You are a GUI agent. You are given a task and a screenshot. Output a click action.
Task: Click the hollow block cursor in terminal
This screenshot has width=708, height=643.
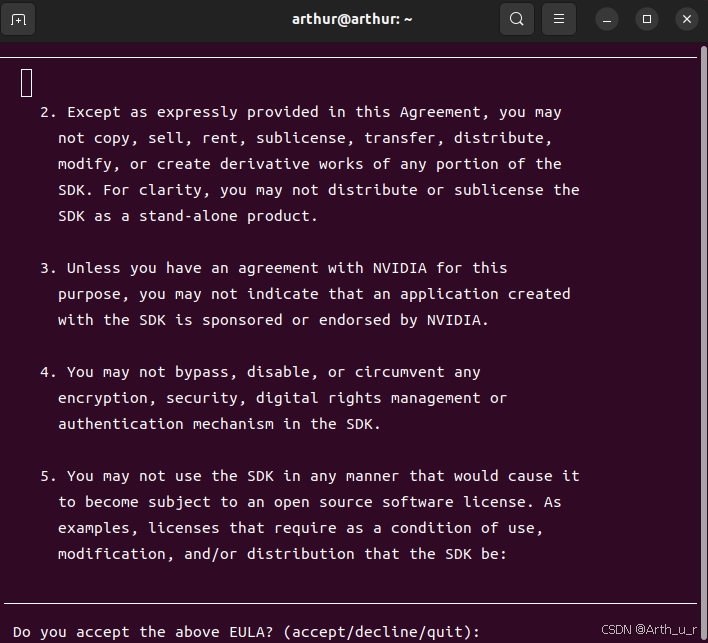click(27, 83)
